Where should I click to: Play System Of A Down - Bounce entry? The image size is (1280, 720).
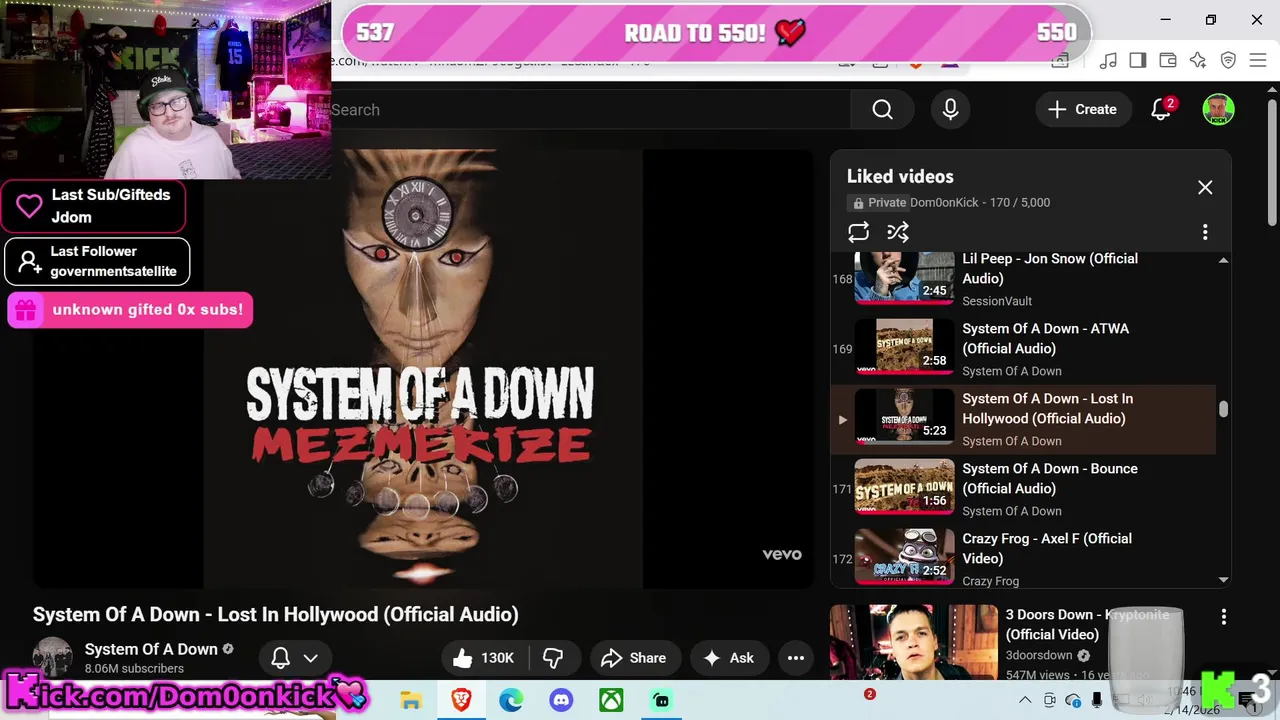tap(1050, 478)
